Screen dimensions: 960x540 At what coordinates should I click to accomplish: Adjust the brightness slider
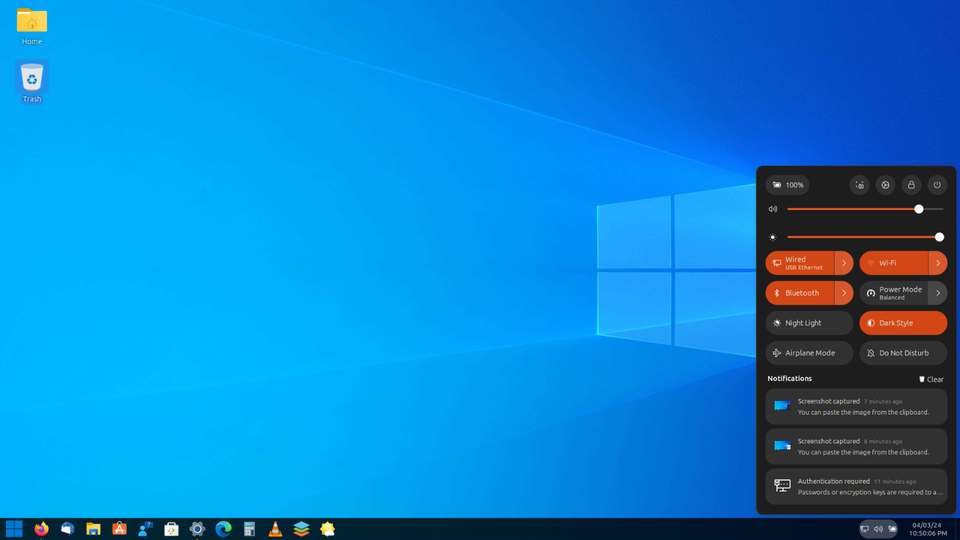tap(864, 237)
